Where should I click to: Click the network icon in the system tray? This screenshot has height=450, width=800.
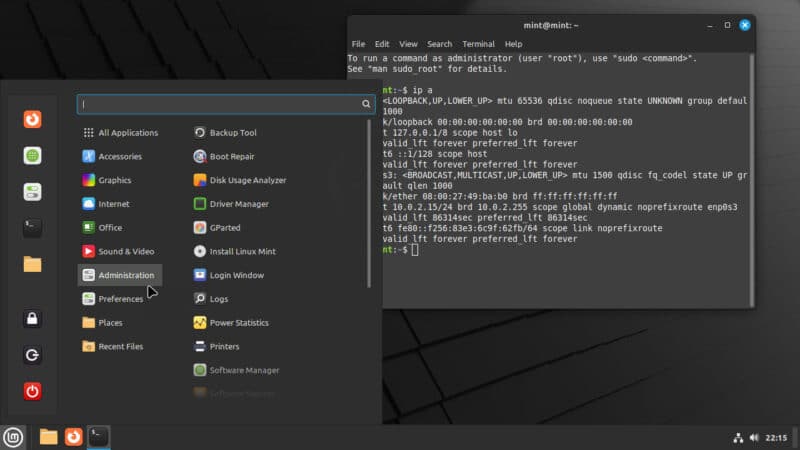739,438
